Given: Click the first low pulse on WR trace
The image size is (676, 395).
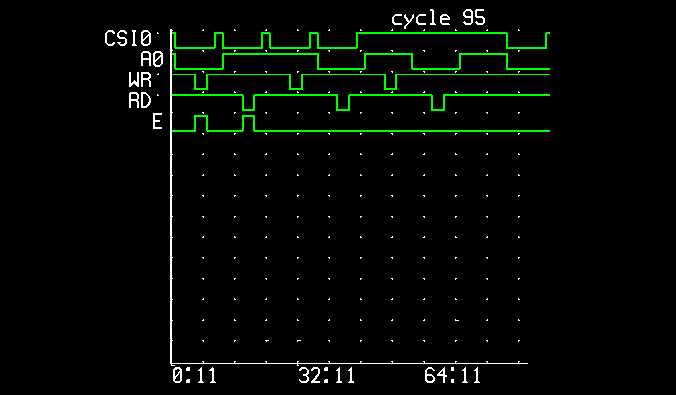Looking at the screenshot, I should point(201,82).
